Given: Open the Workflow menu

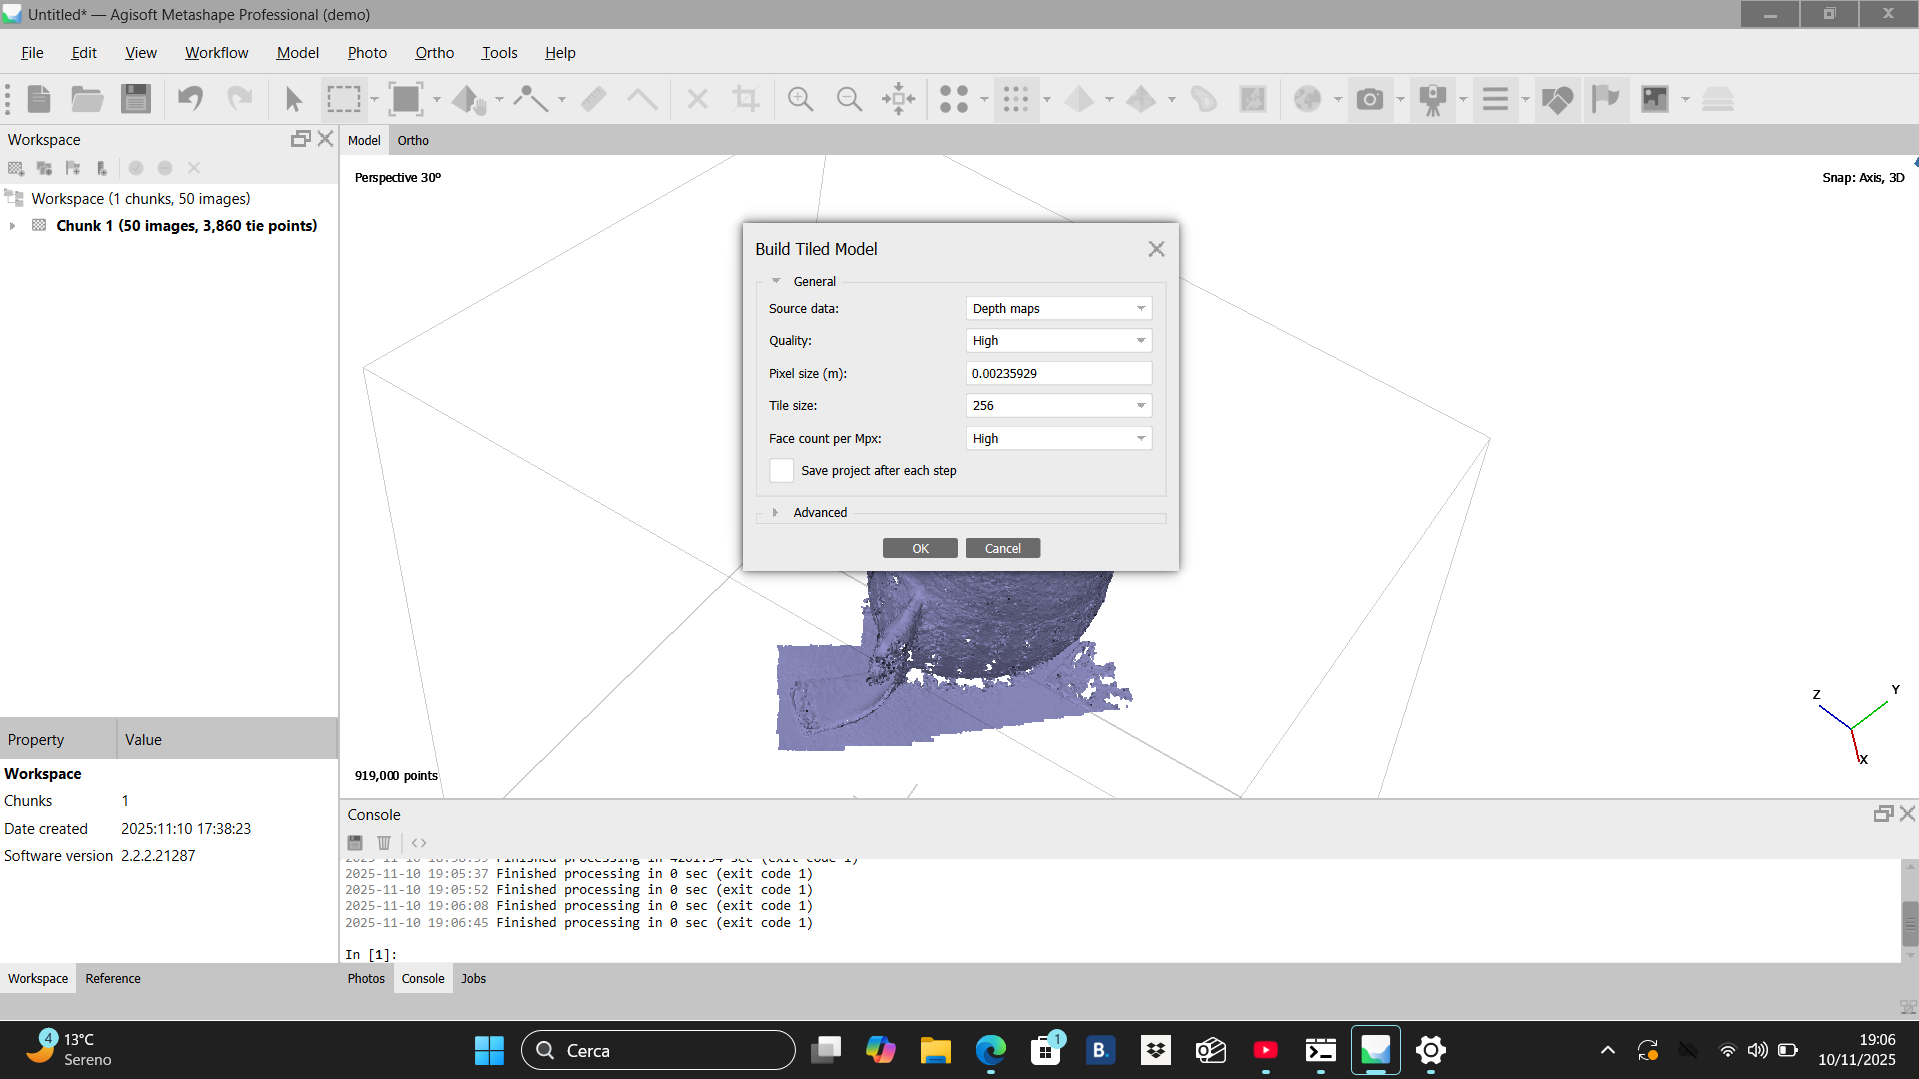Looking at the screenshot, I should coord(217,52).
